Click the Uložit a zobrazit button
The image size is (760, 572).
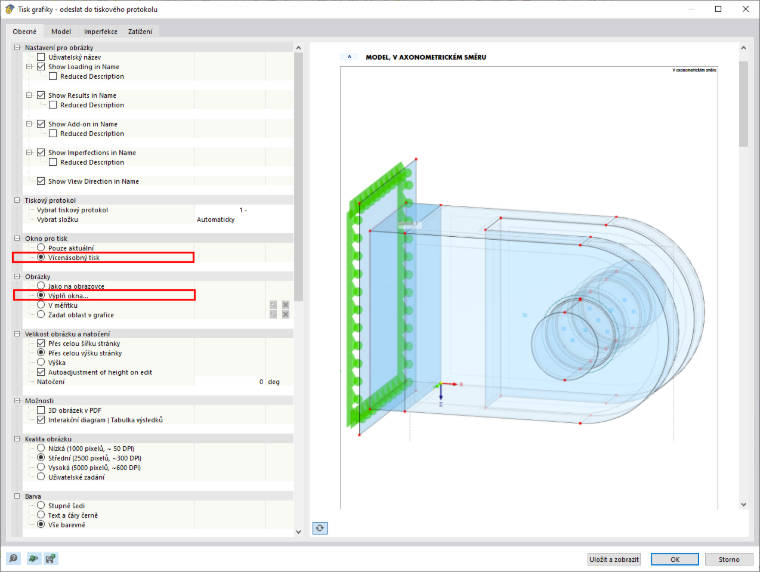614,559
